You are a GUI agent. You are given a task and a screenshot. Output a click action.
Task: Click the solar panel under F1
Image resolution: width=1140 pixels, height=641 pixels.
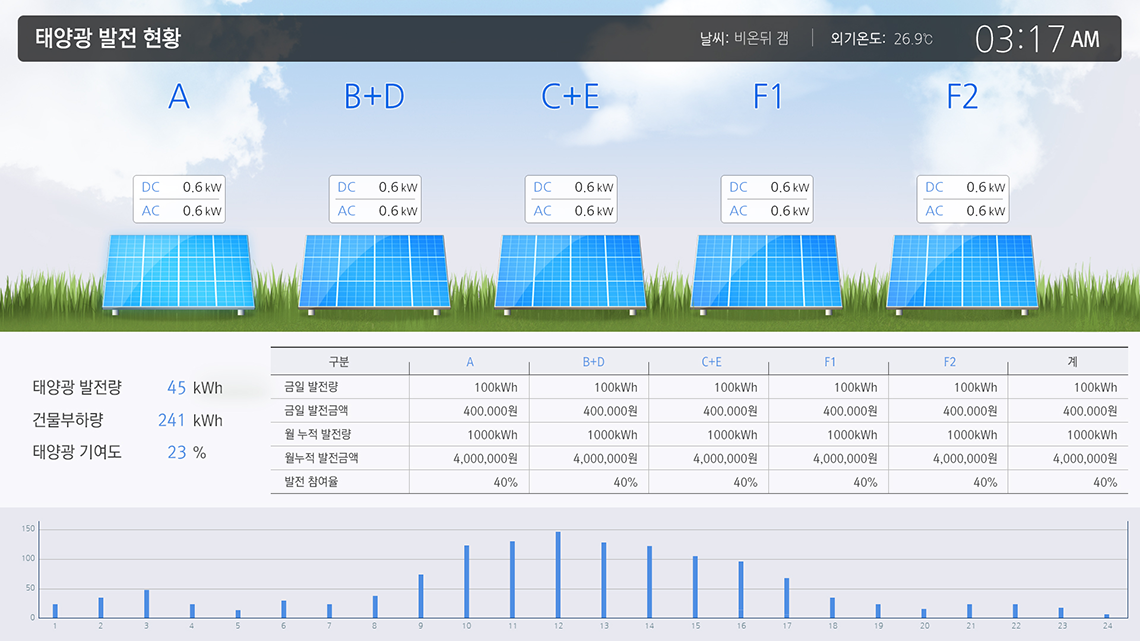(x=766, y=273)
